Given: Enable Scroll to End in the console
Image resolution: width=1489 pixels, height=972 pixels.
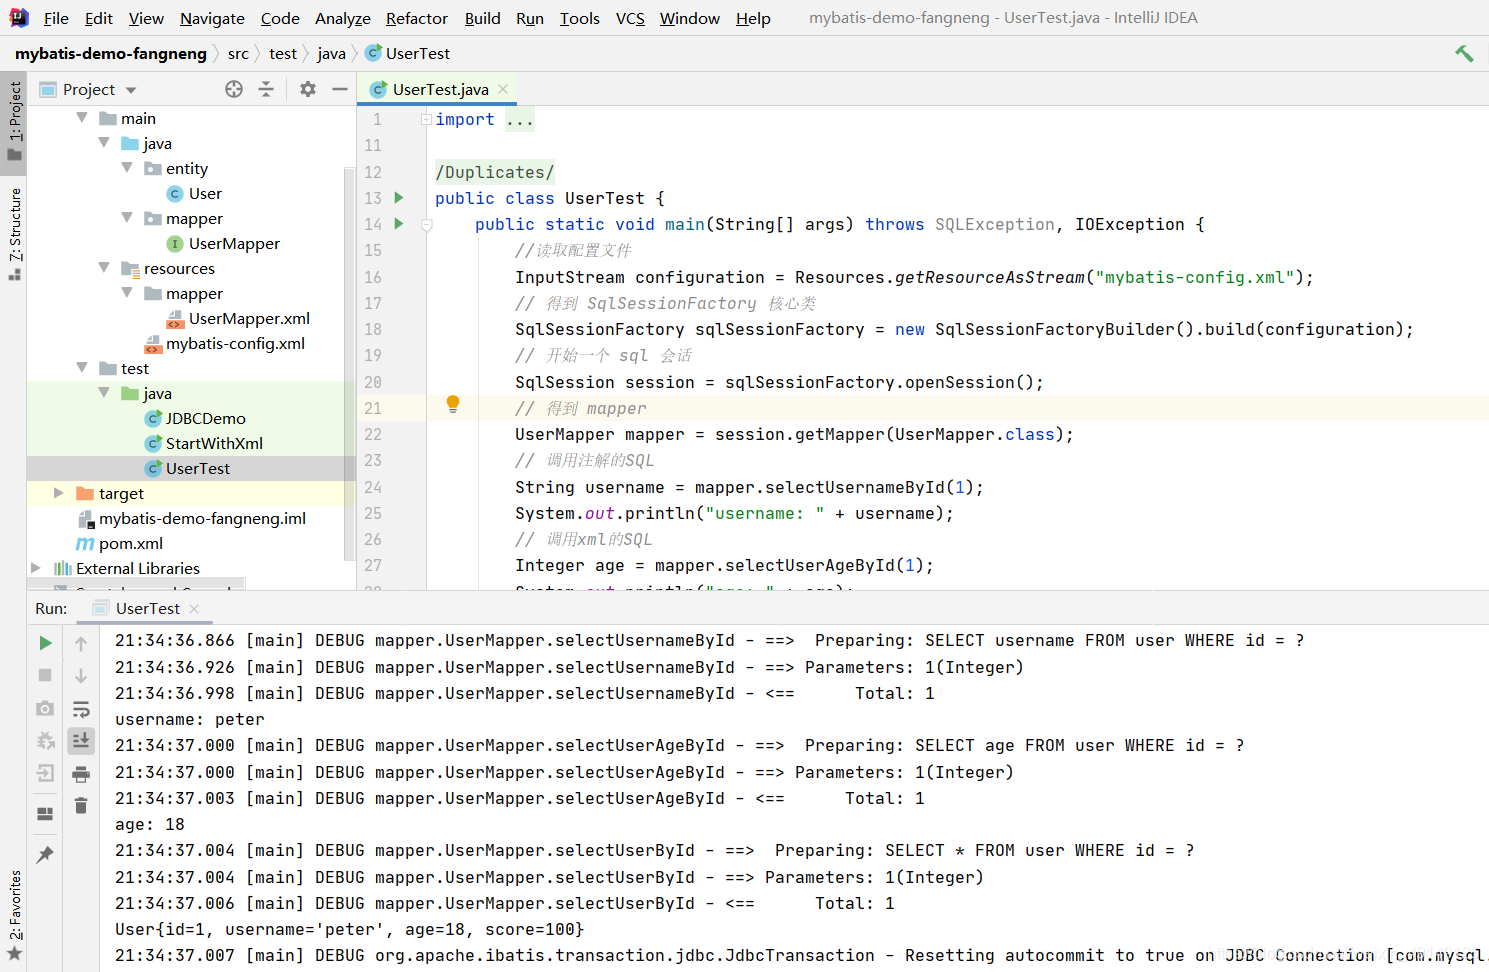Looking at the screenshot, I should tap(81, 740).
